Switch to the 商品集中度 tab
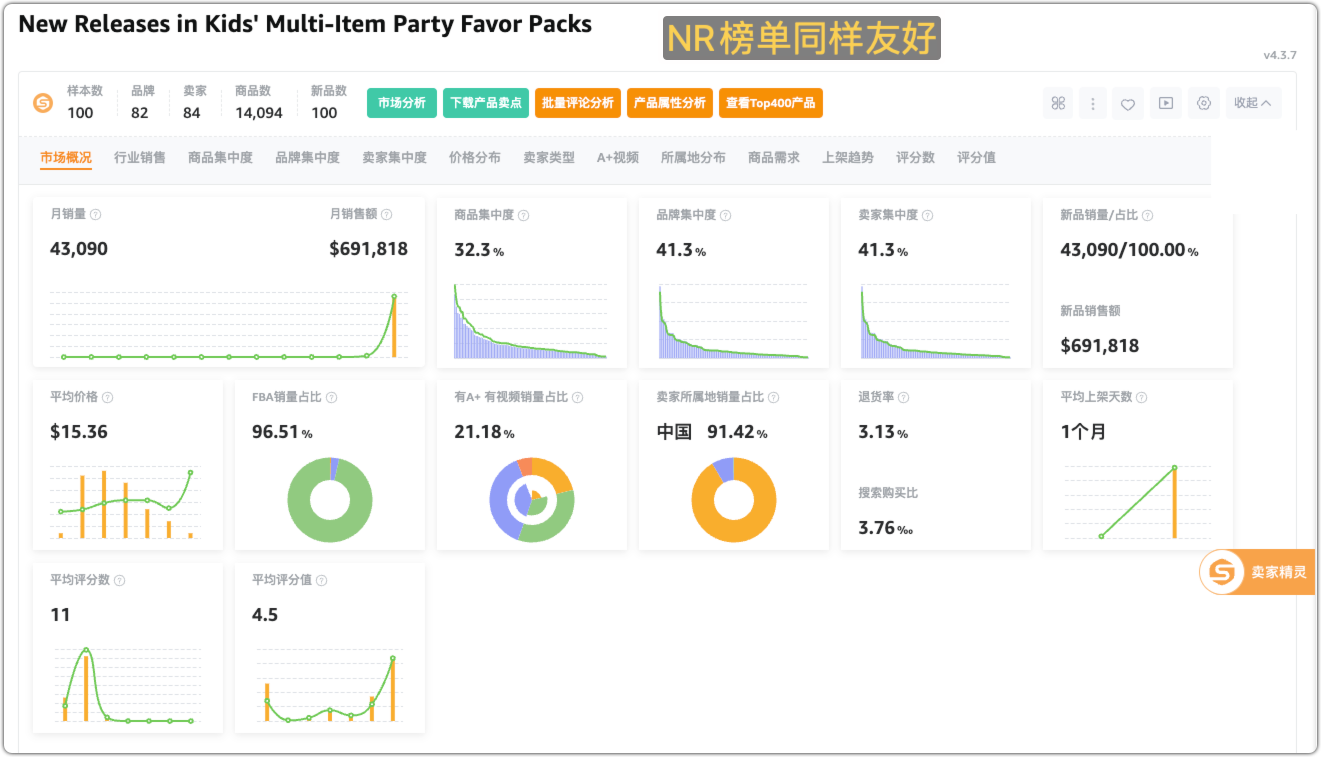 (220, 157)
